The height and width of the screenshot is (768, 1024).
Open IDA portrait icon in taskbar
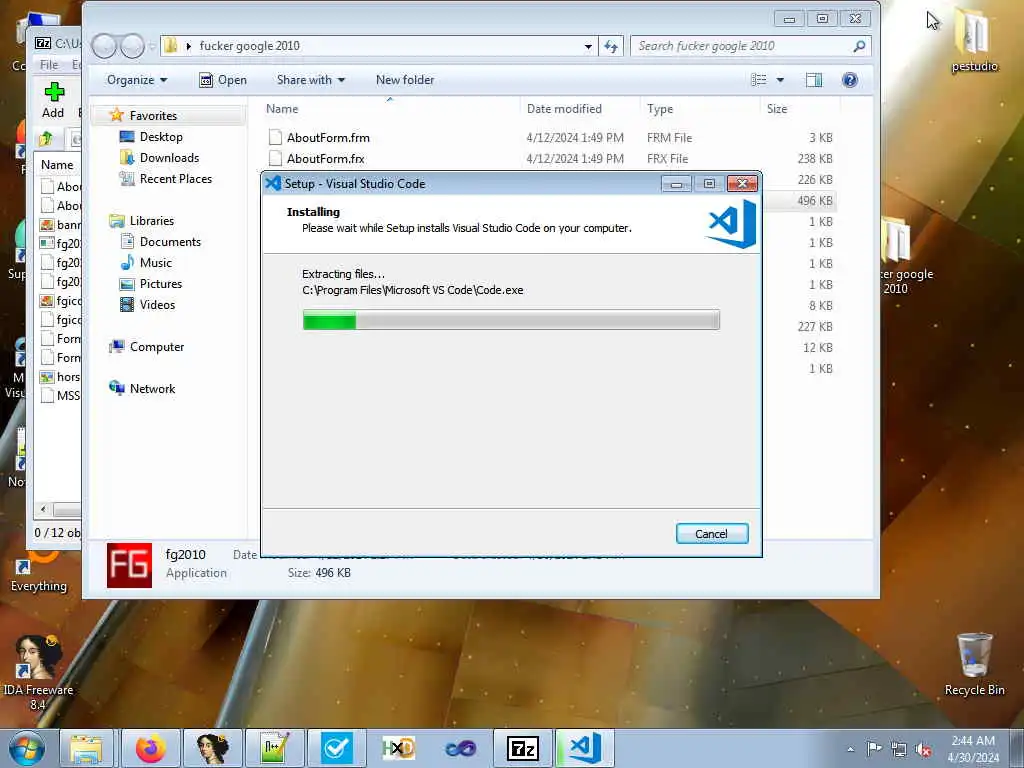click(213, 748)
